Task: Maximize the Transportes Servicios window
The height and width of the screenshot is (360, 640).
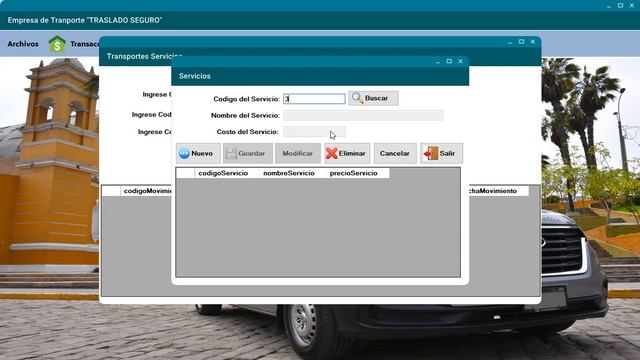Action: 521,42
